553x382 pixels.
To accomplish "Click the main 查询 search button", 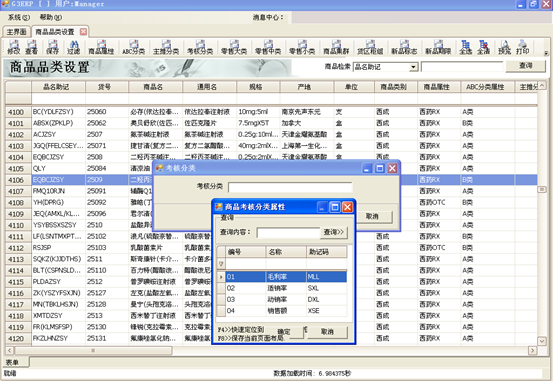I will tap(525, 66).
